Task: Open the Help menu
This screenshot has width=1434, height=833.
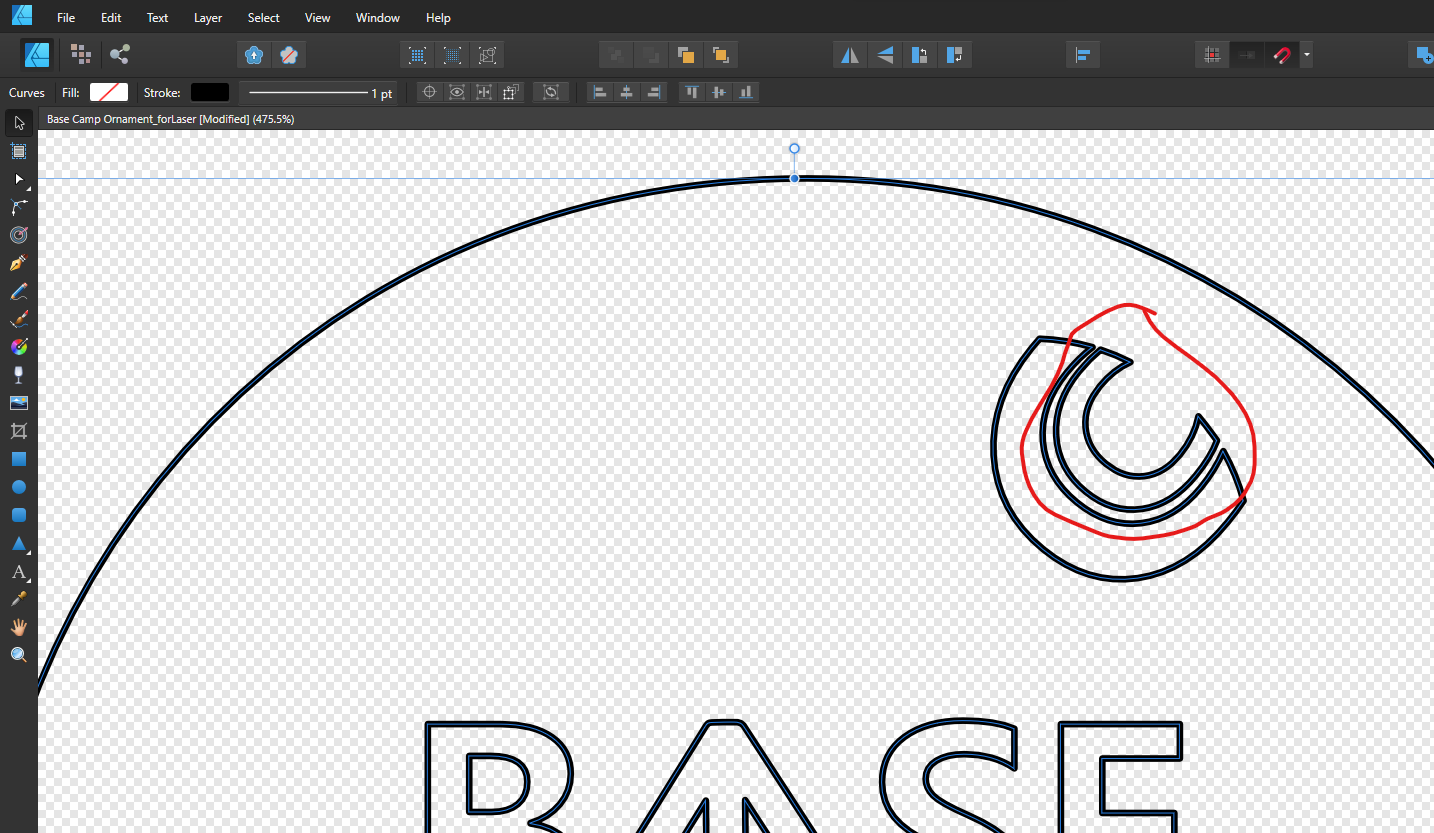Action: pyautogui.click(x=438, y=18)
